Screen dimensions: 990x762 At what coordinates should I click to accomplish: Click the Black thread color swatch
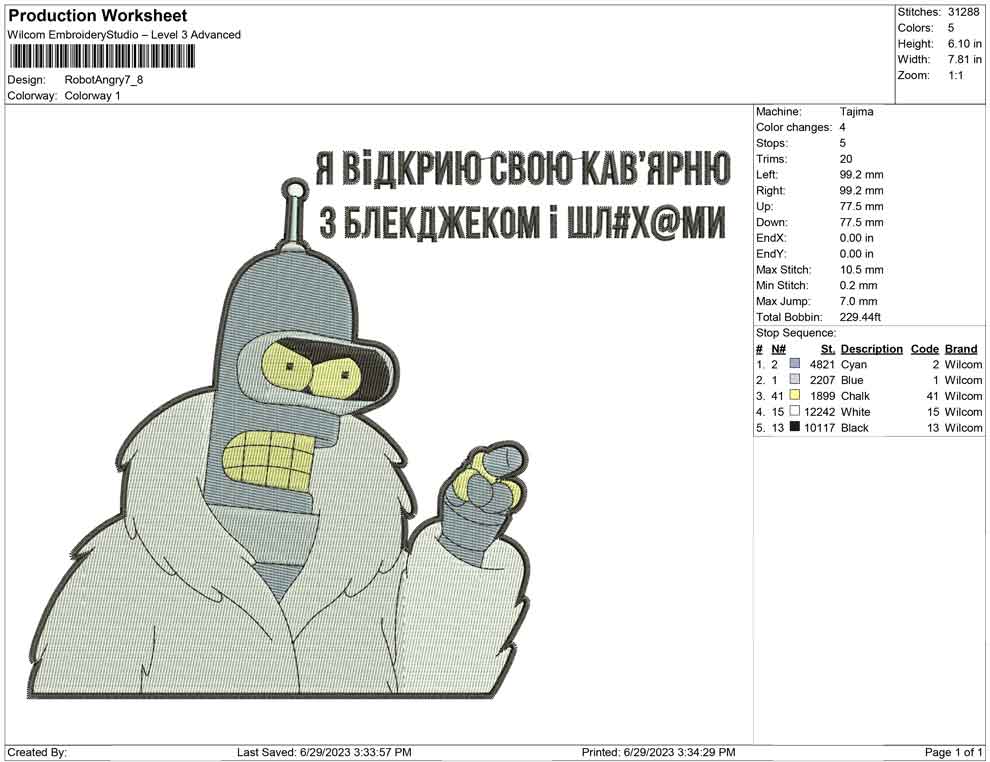[x=795, y=427]
